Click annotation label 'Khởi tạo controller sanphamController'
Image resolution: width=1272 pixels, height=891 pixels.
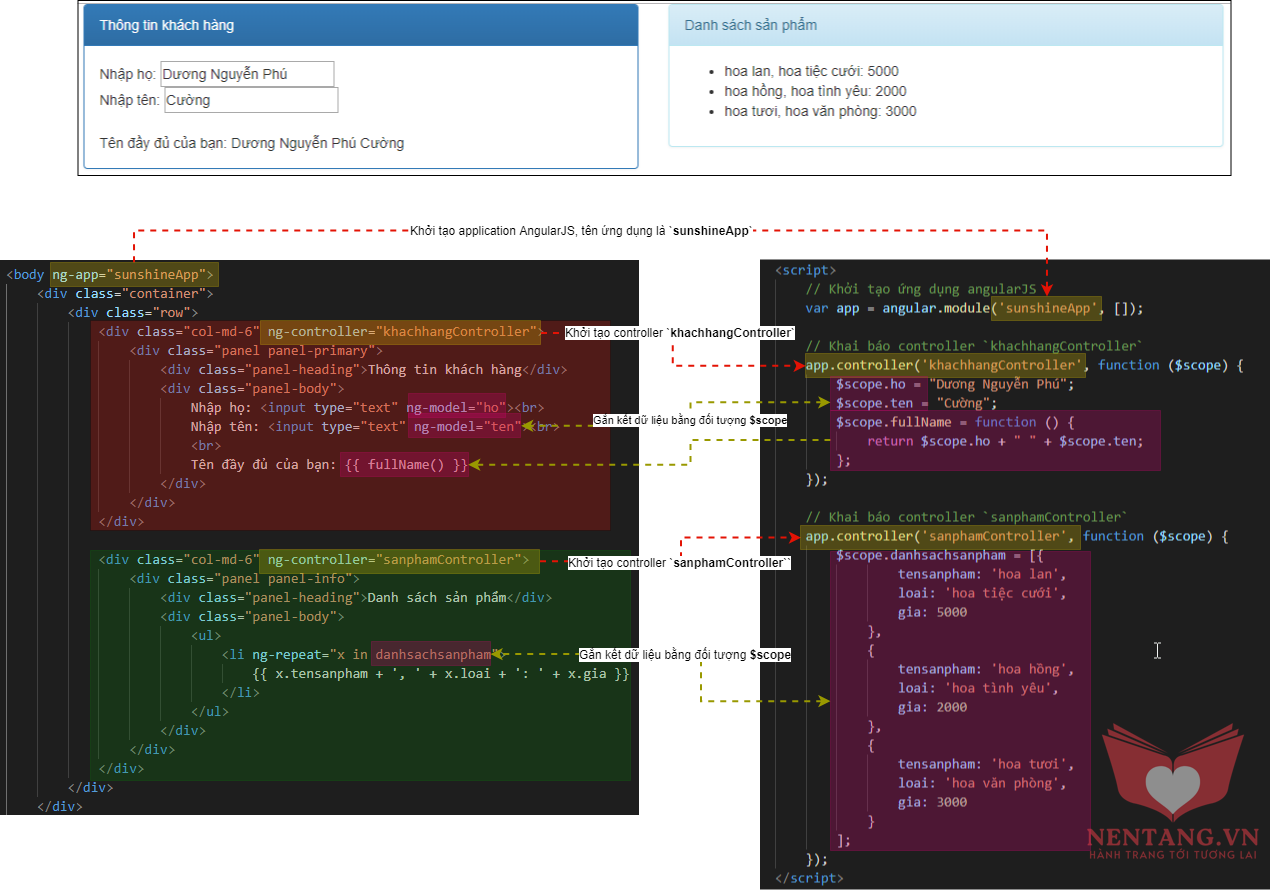click(x=679, y=563)
